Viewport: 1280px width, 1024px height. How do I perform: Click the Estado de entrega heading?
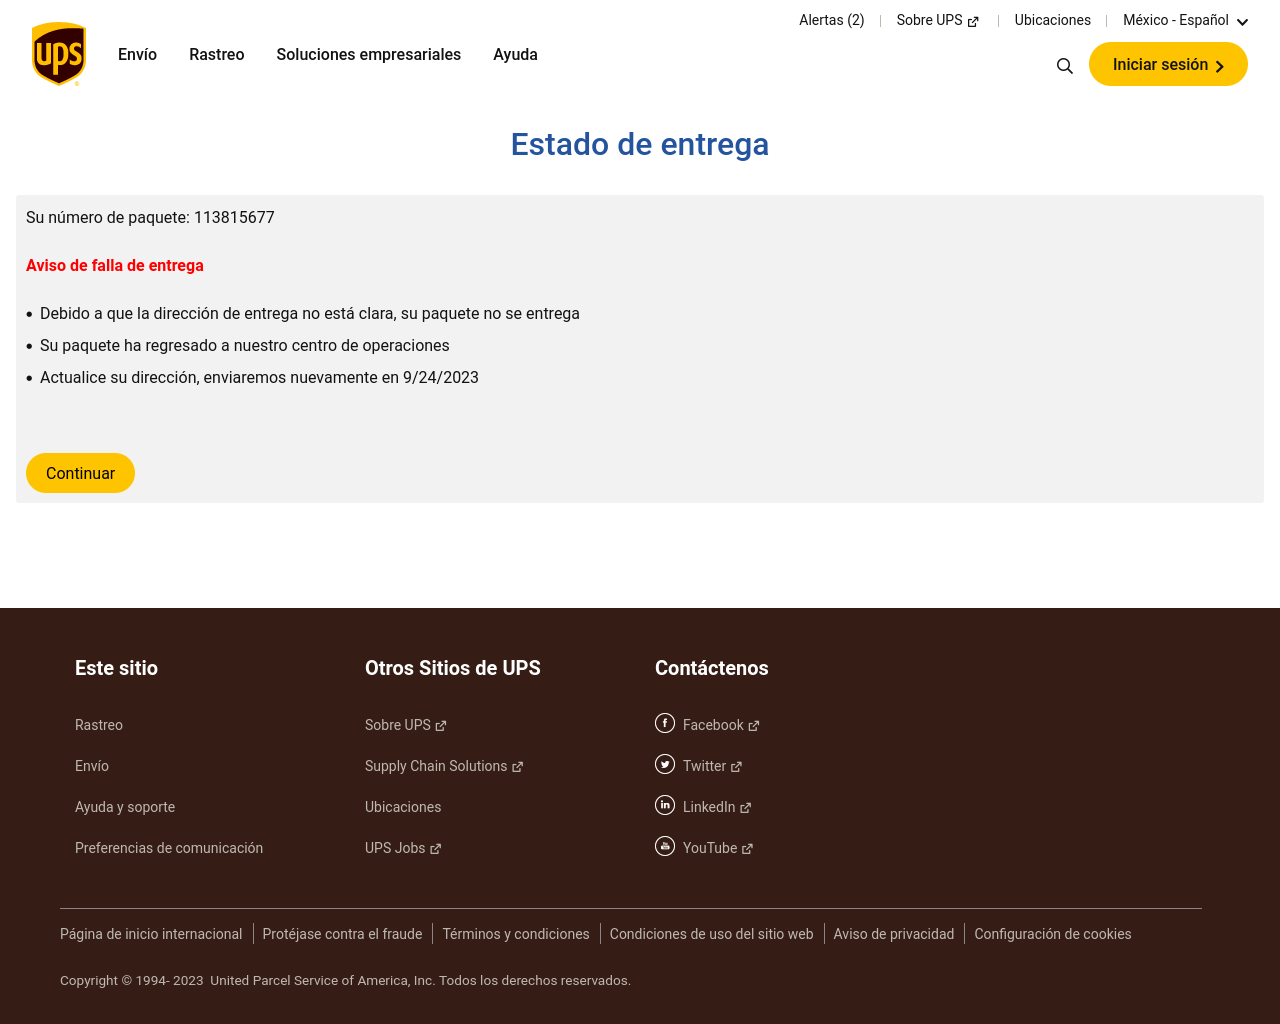coord(640,144)
